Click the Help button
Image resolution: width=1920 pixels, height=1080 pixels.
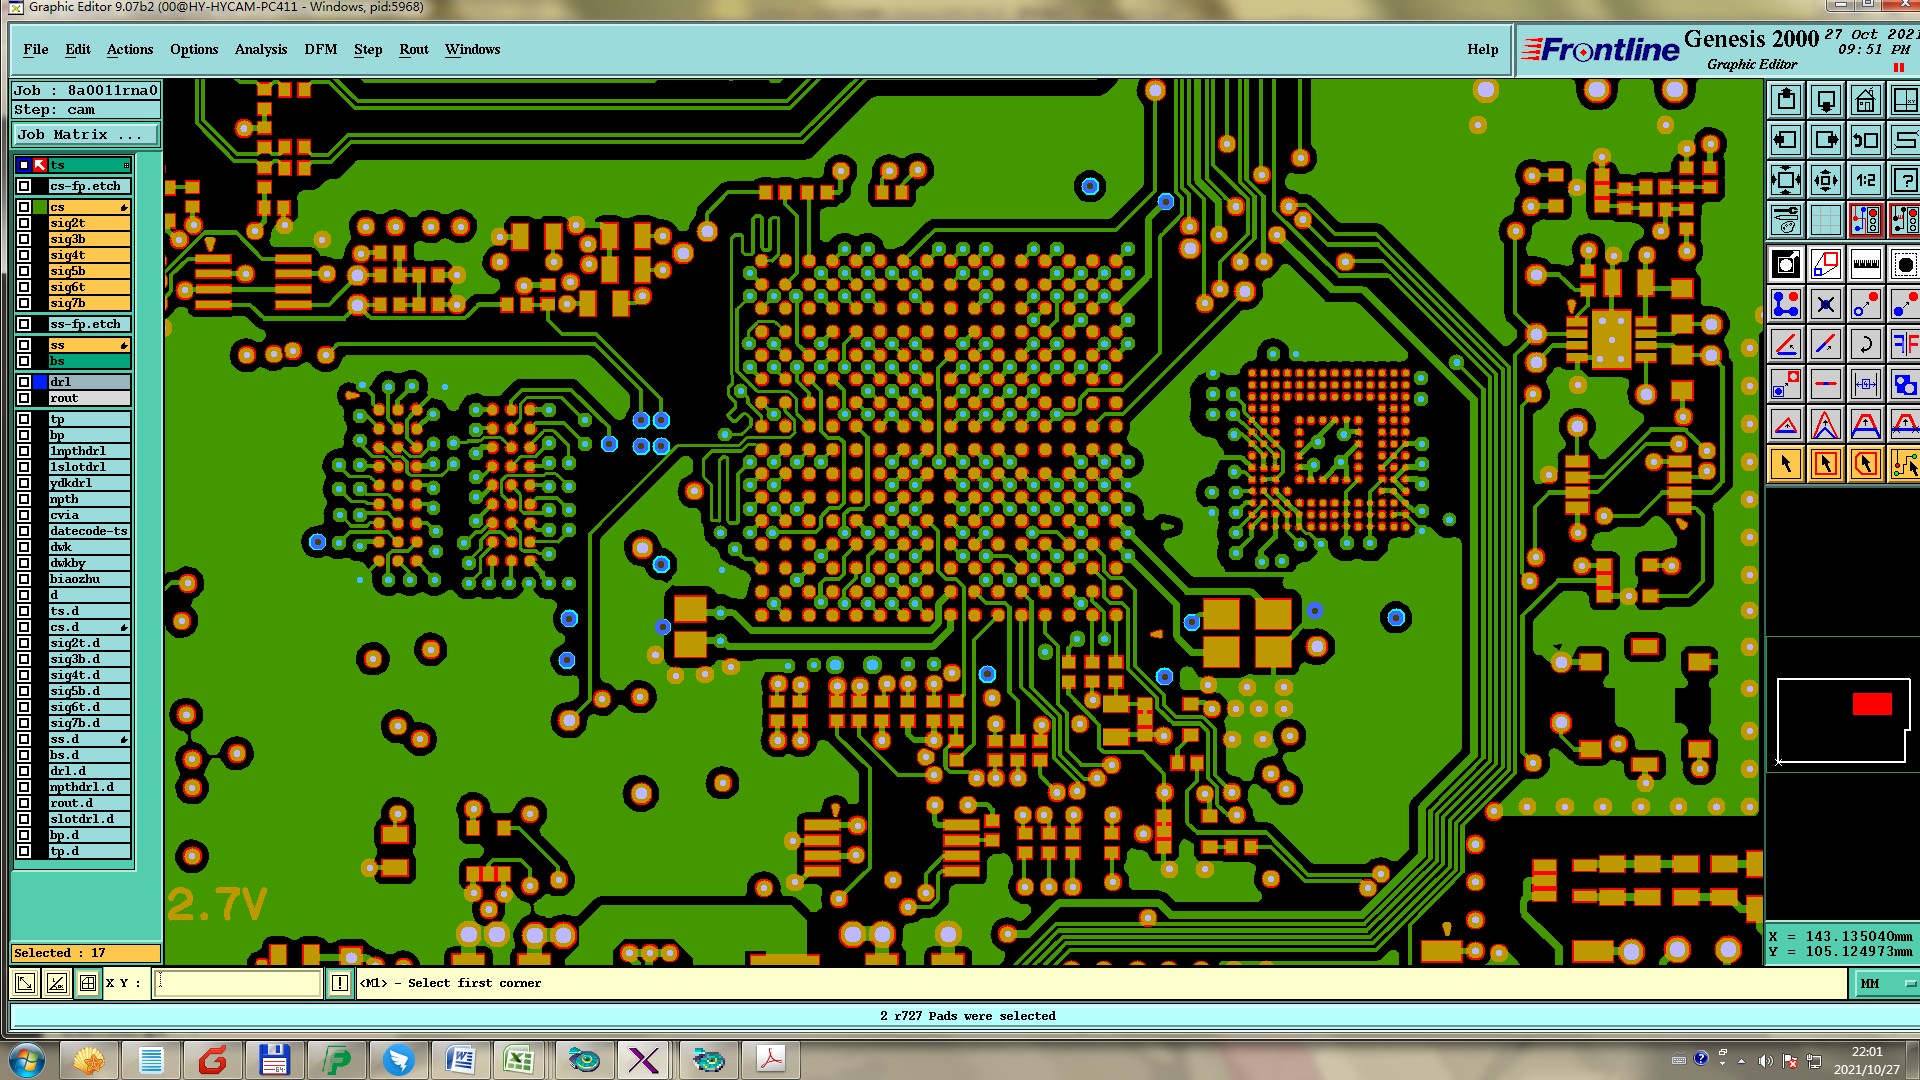[x=1482, y=49]
